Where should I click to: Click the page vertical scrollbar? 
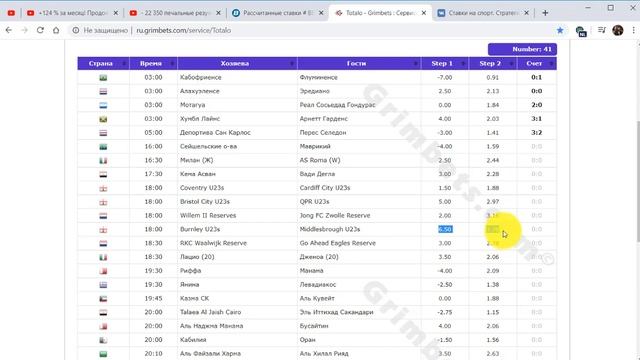(x=637, y=182)
